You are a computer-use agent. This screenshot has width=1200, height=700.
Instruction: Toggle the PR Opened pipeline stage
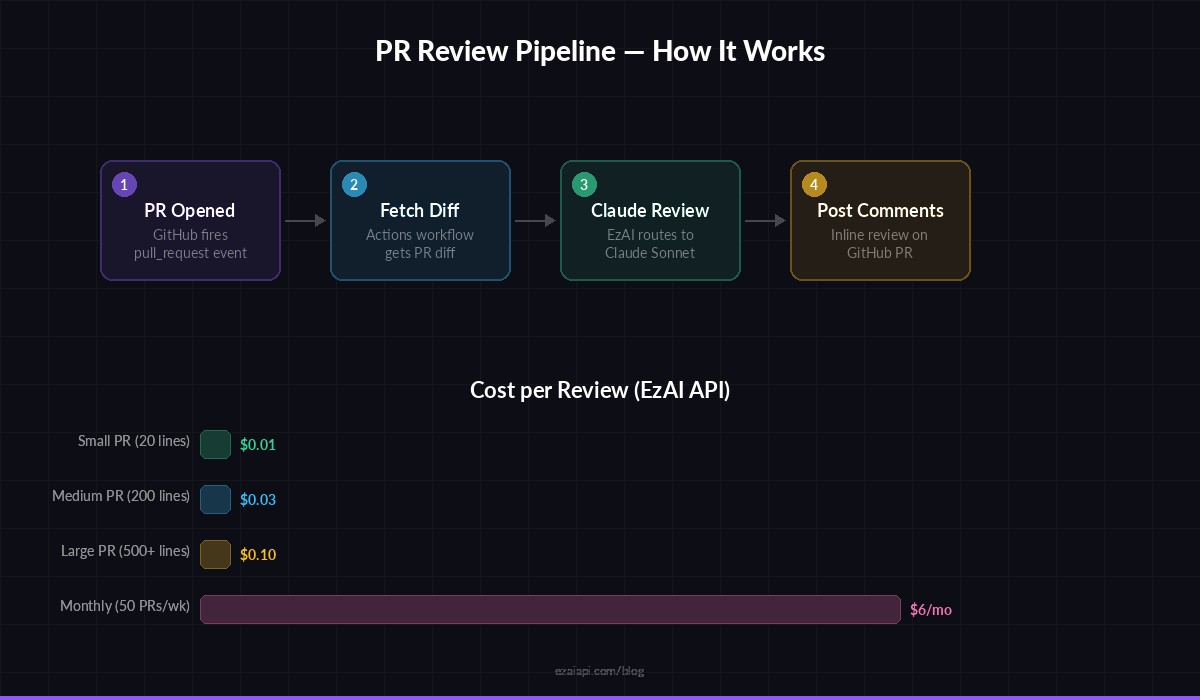(x=190, y=220)
